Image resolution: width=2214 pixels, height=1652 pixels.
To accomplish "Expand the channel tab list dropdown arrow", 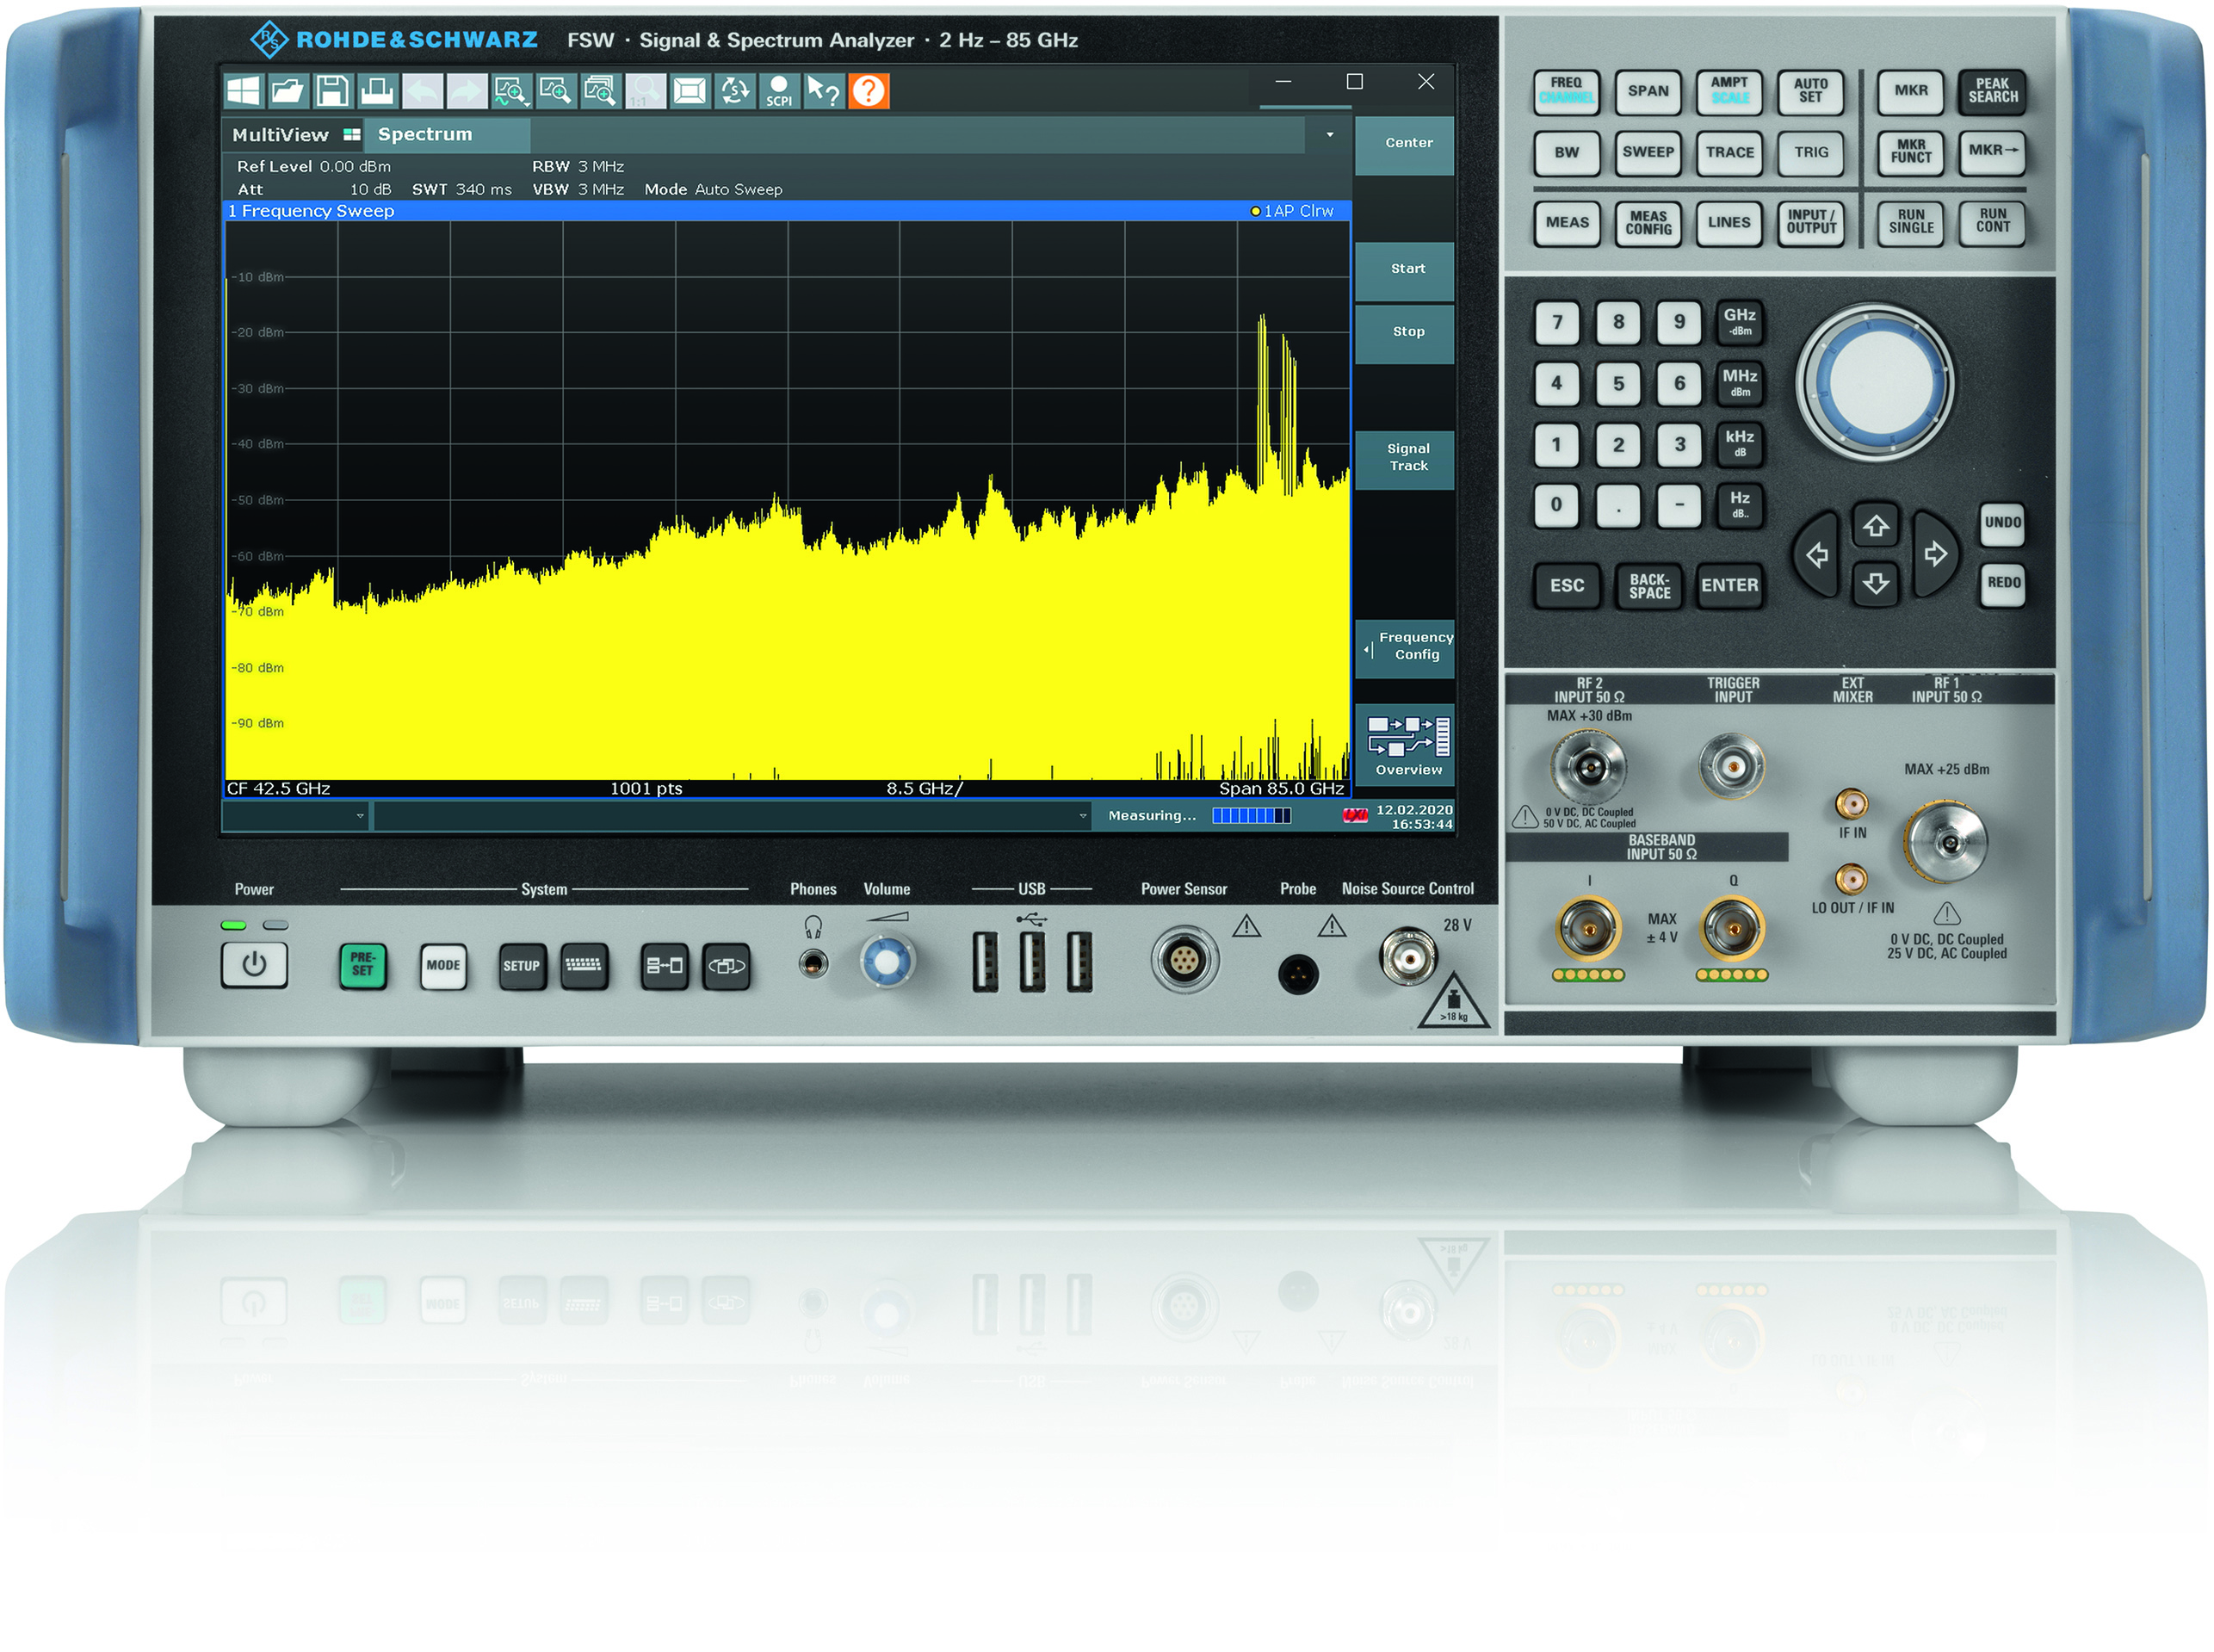I will pyautogui.click(x=1329, y=135).
